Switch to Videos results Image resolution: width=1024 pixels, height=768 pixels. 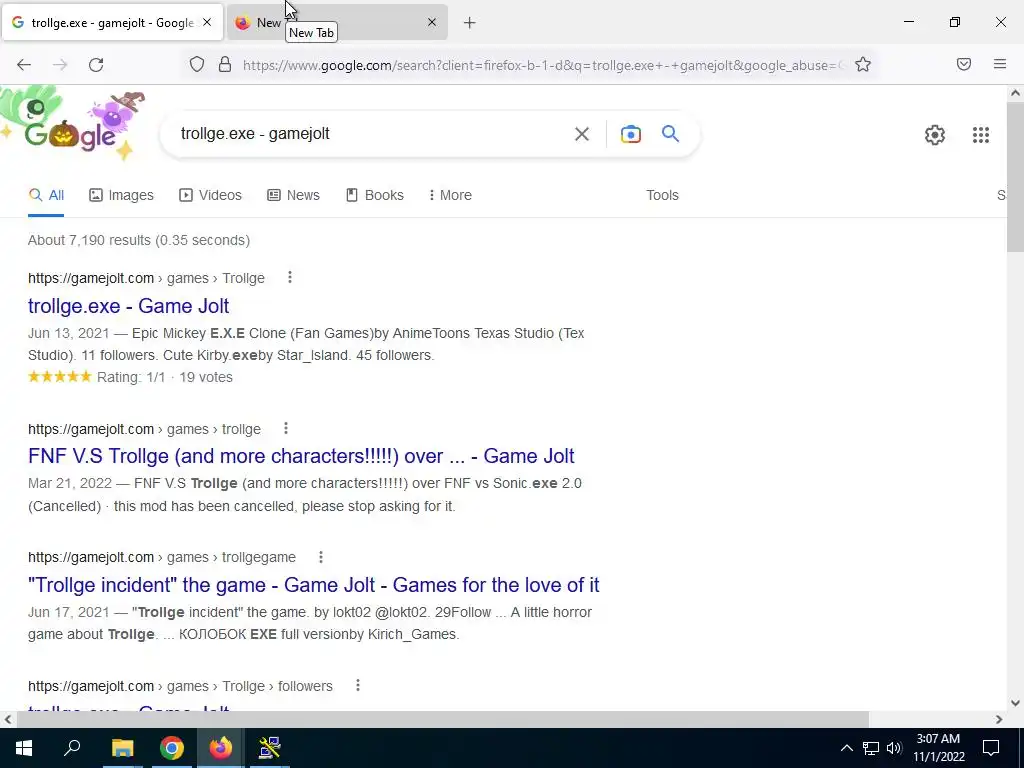(210, 195)
